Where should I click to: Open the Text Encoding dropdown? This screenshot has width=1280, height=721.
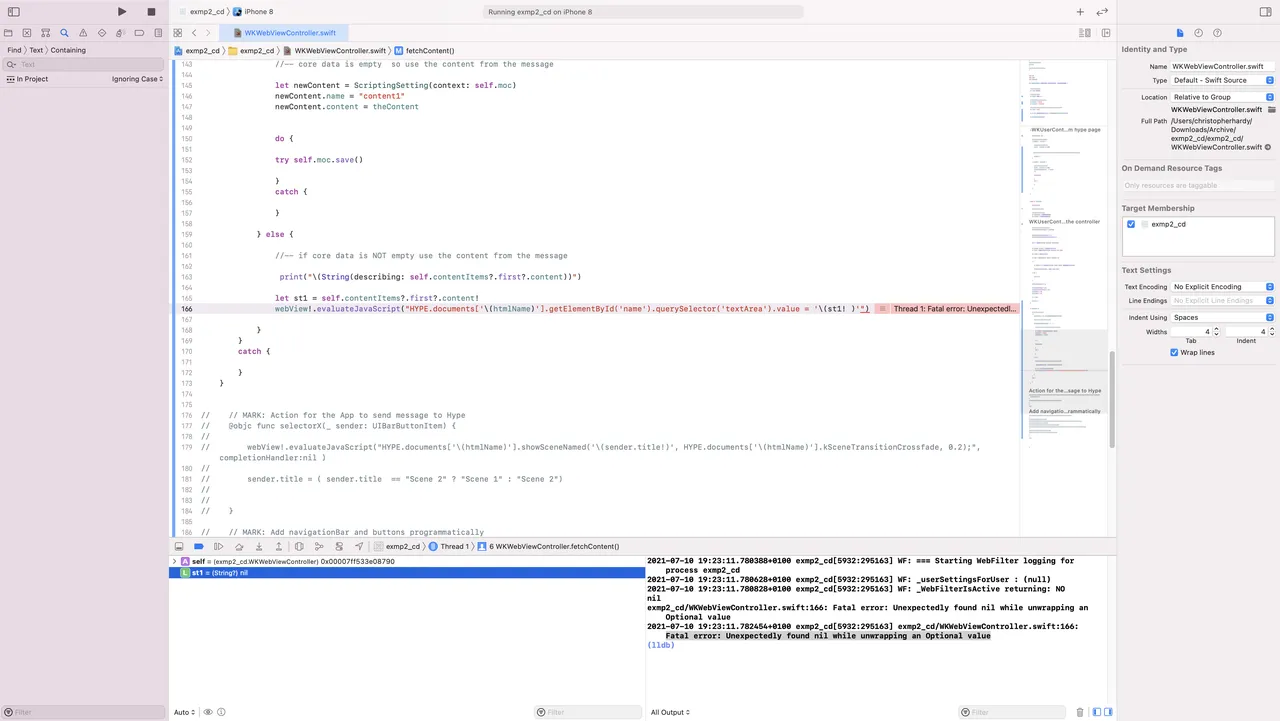(1223, 287)
